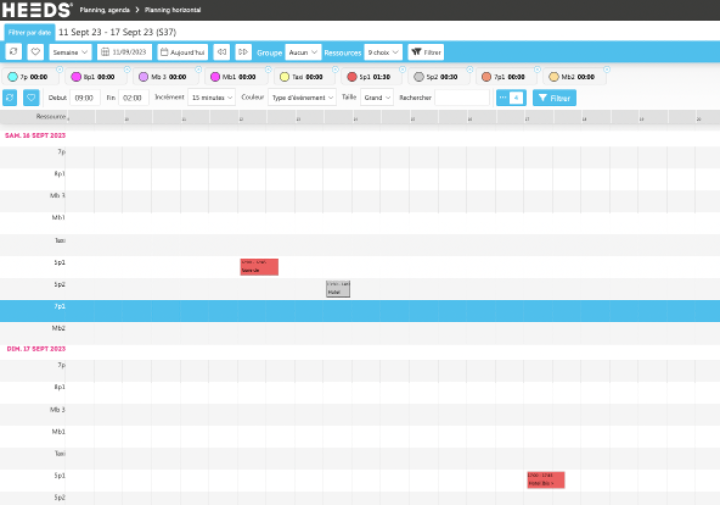This screenshot has width=720, height=506.
Task: Click the white heart favorite icon in top toolbar
Action: pos(35,52)
